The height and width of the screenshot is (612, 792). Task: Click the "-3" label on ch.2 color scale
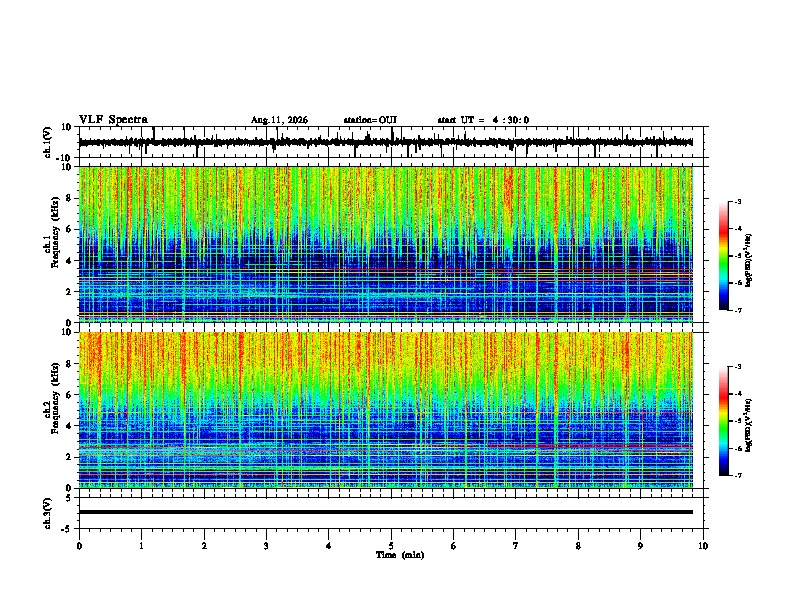click(738, 367)
